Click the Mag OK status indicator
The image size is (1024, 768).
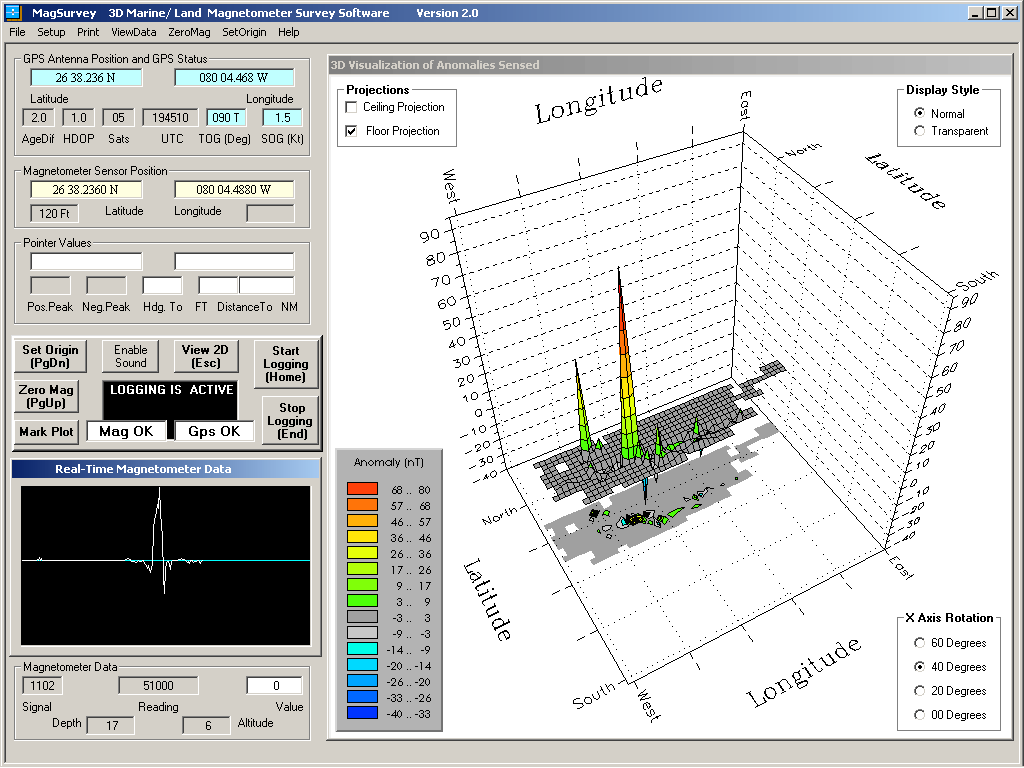(127, 430)
